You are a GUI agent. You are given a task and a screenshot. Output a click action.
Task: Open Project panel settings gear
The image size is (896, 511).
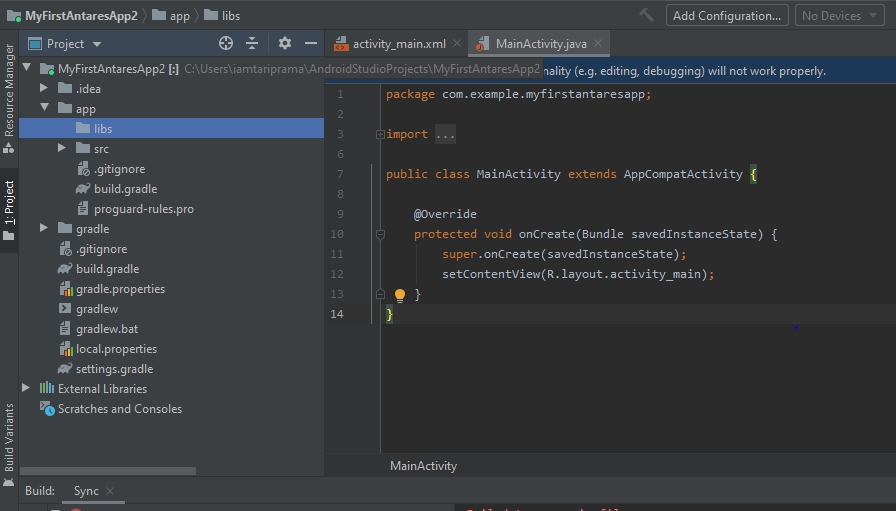tap(285, 43)
